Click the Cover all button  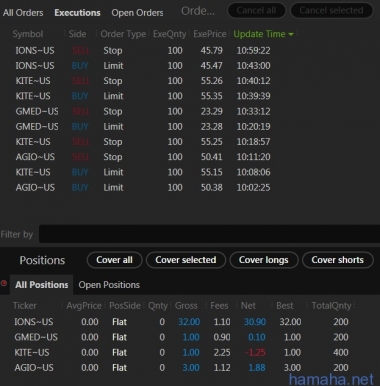[x=114, y=260]
